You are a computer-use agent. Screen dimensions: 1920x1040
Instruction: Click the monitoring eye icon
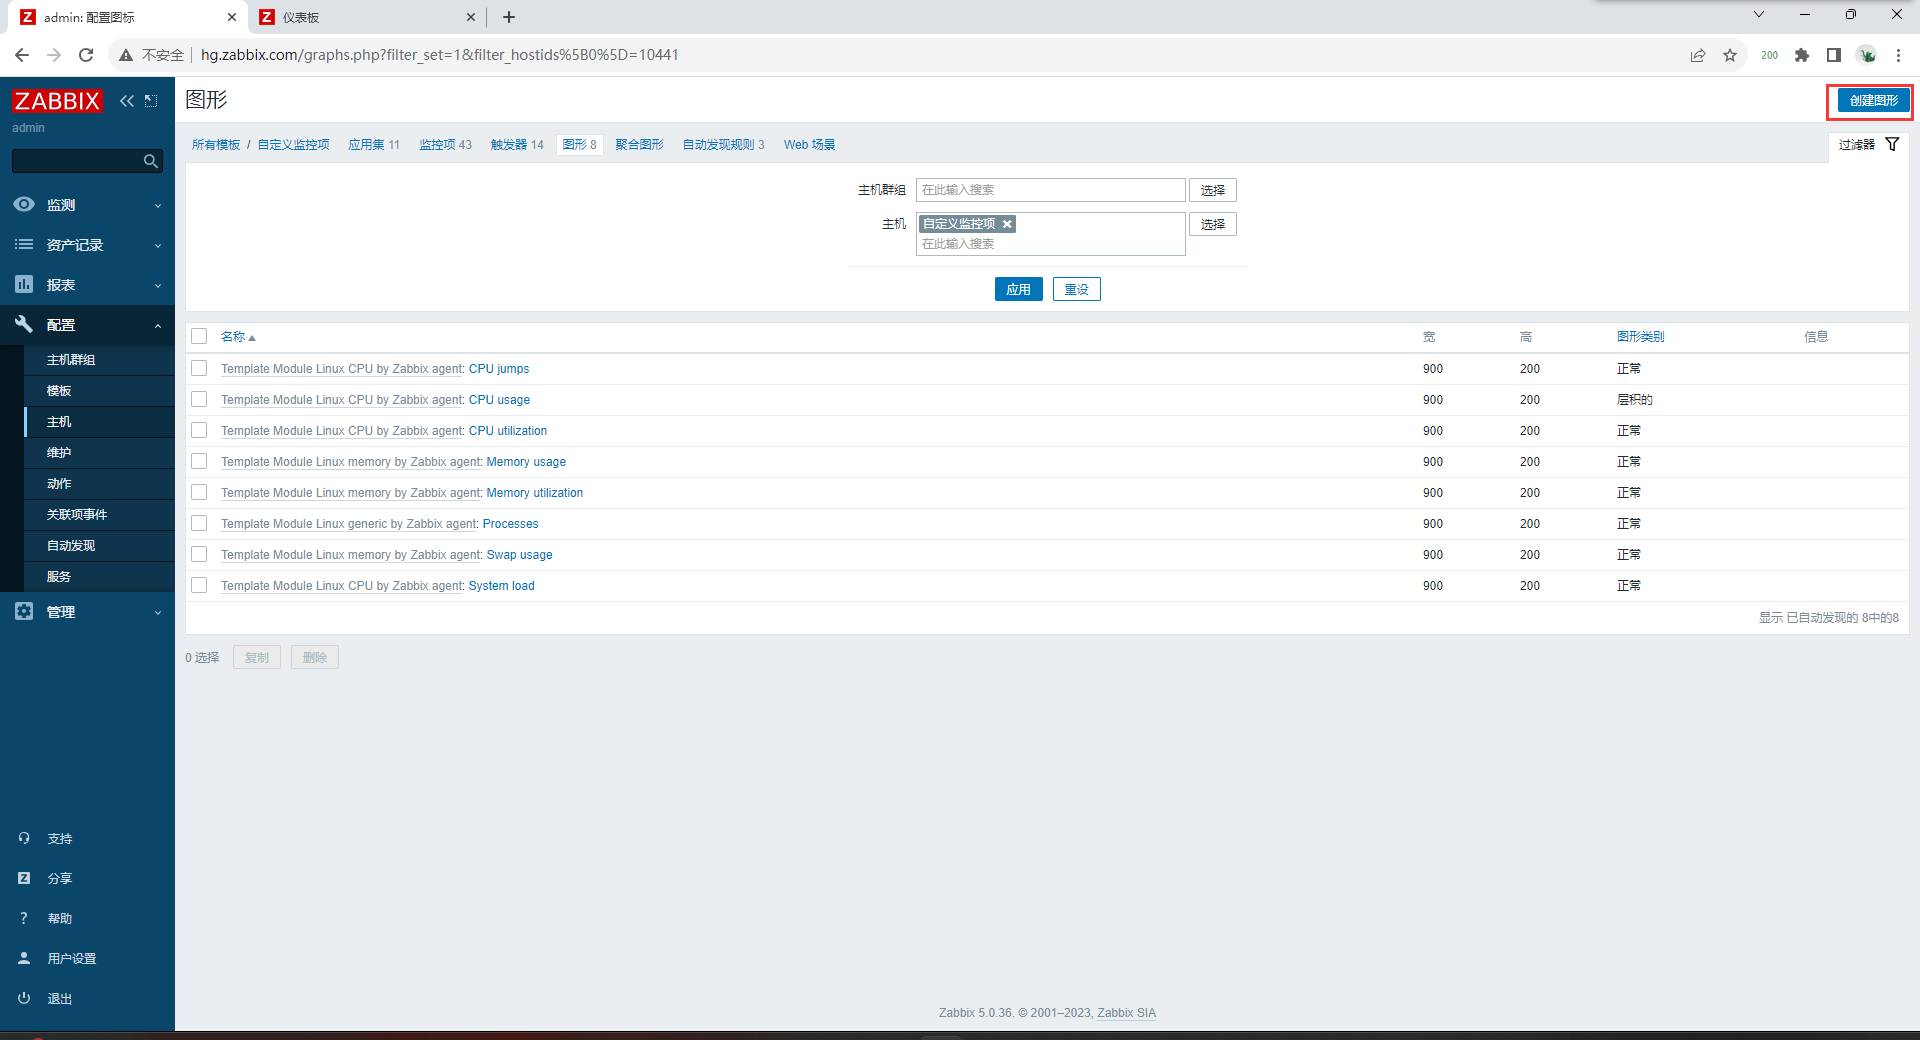(x=24, y=204)
